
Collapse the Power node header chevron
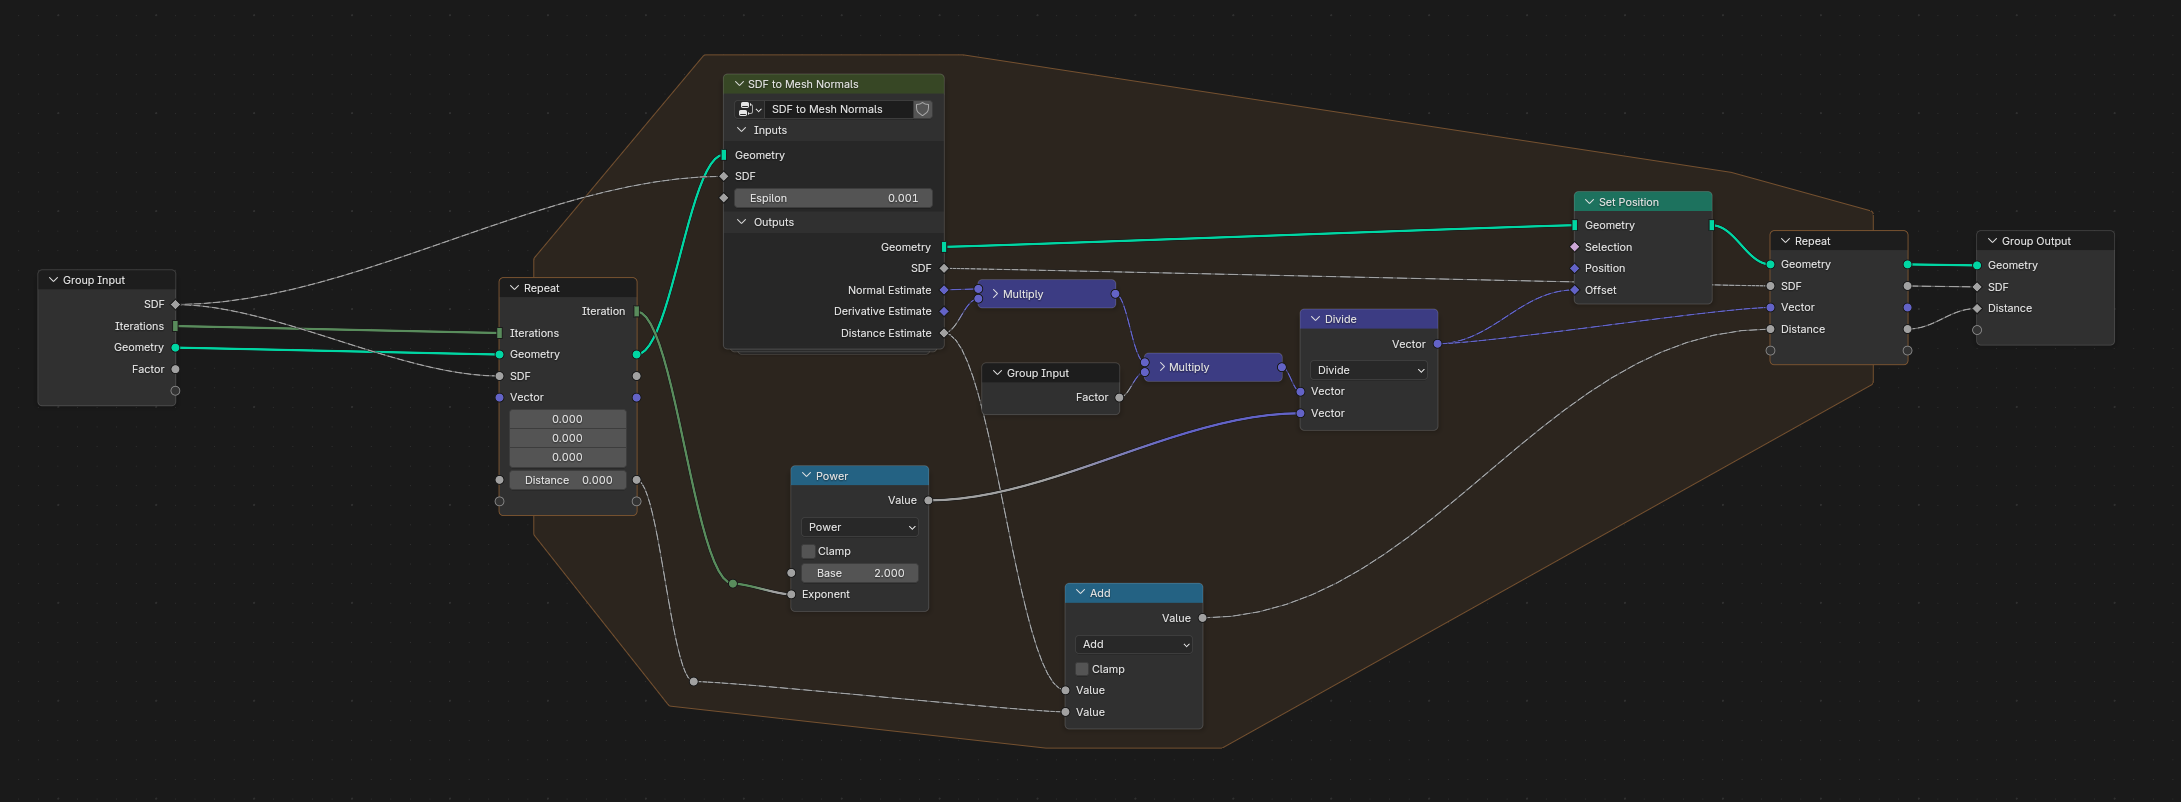807,476
